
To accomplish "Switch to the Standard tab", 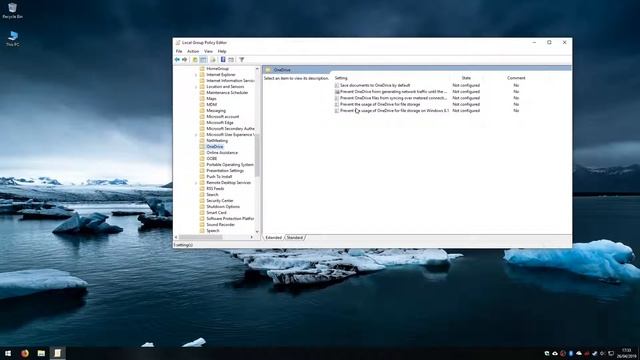I will (x=294, y=238).
